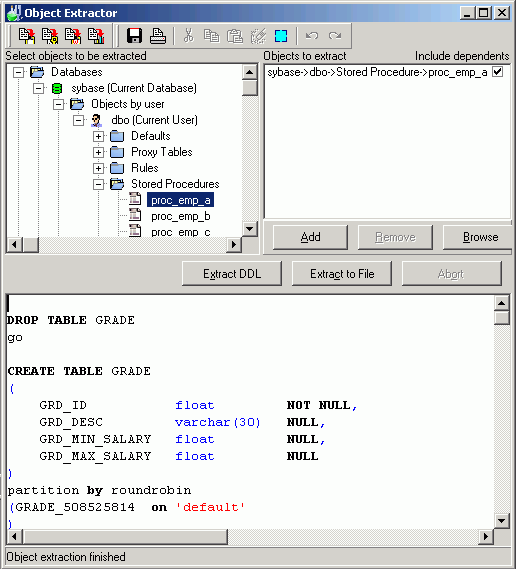
Task: Click the Defaults folder icon
Action: point(117,136)
